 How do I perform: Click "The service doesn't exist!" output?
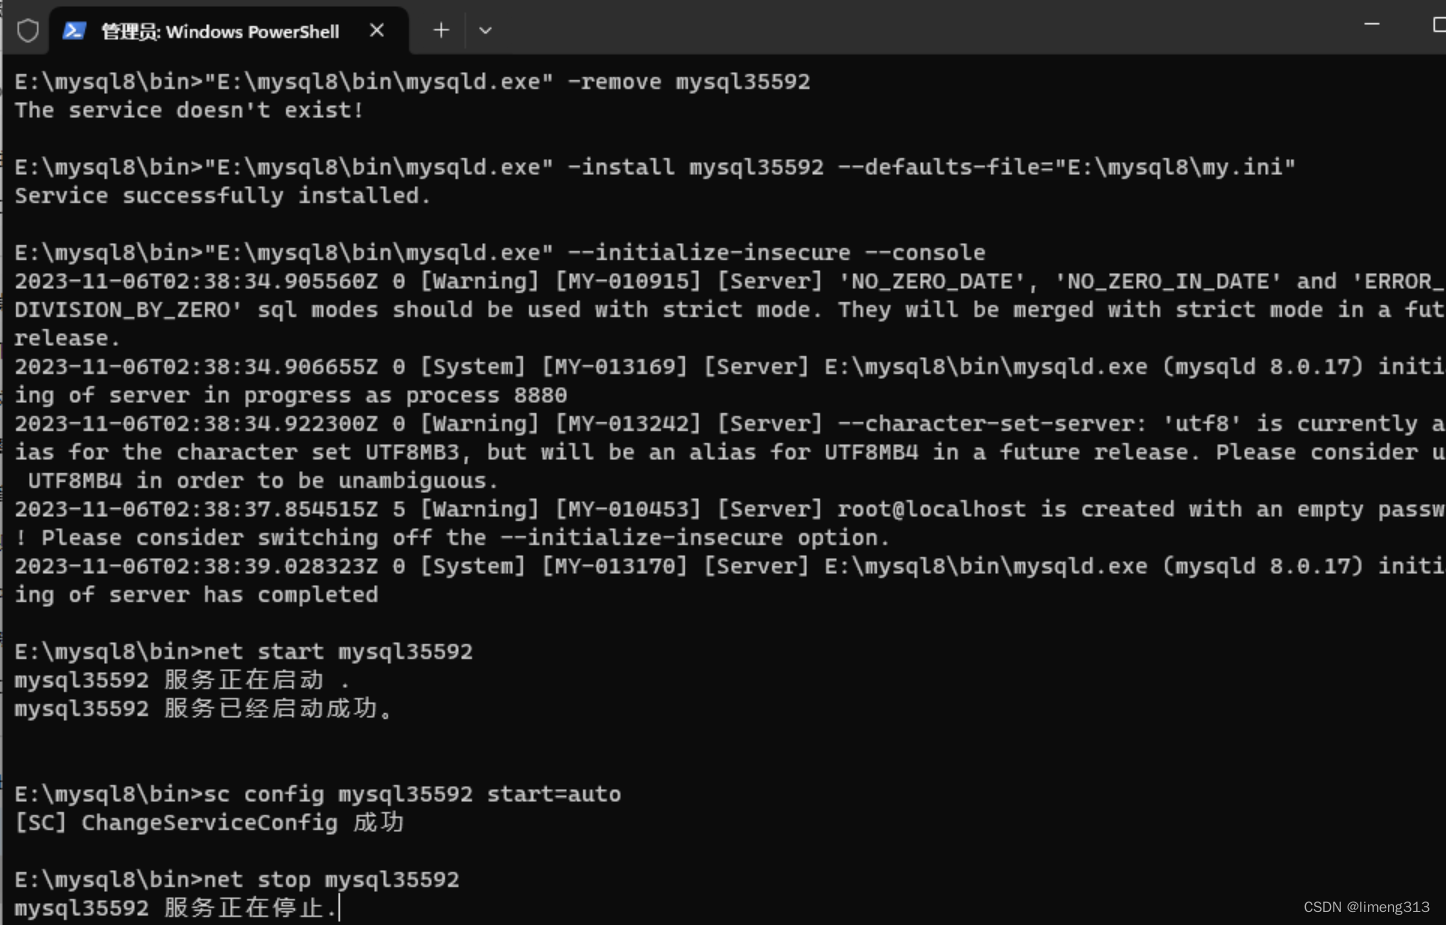(x=189, y=110)
